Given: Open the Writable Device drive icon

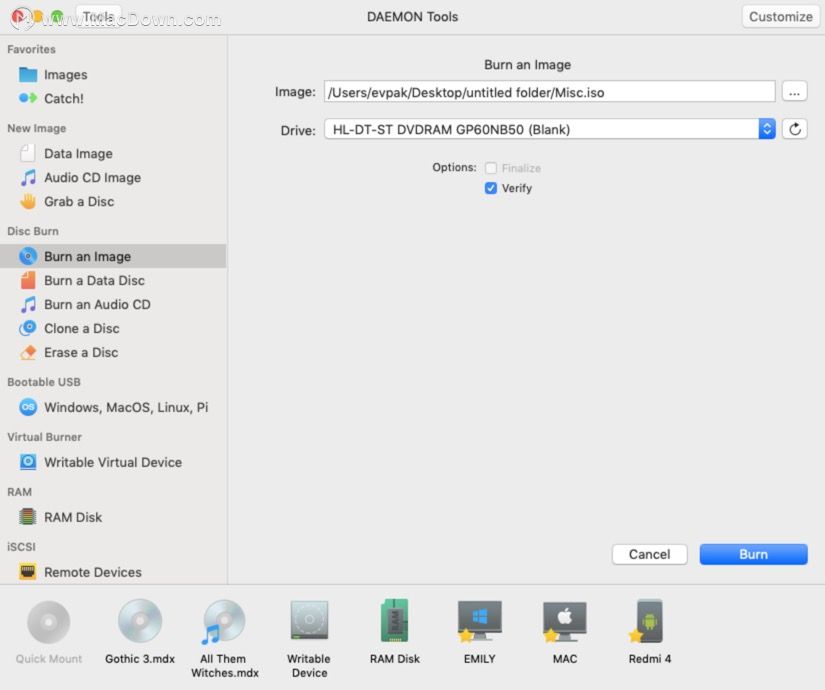Looking at the screenshot, I should click(309, 621).
